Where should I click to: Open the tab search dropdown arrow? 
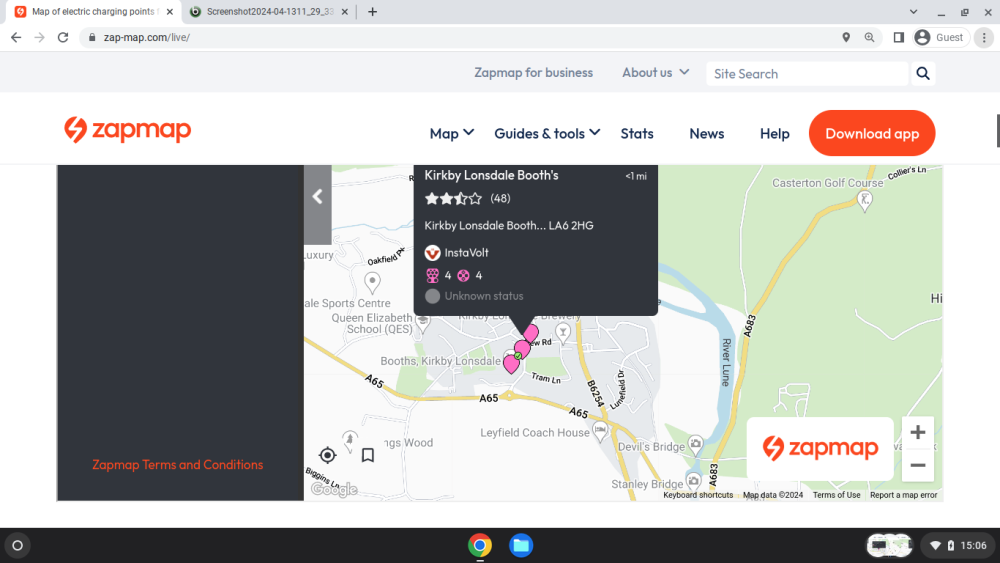click(913, 11)
